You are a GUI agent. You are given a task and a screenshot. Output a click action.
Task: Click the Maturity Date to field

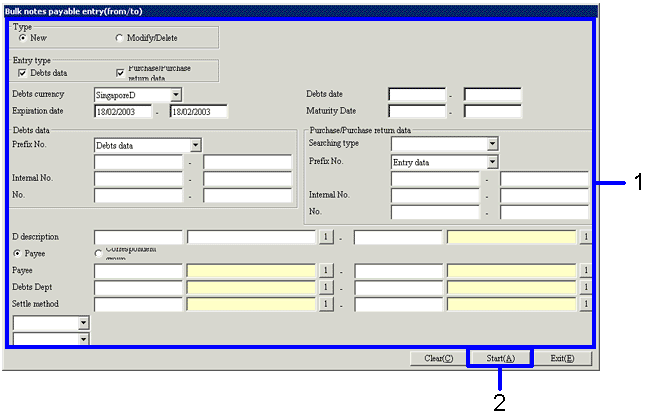pos(493,112)
